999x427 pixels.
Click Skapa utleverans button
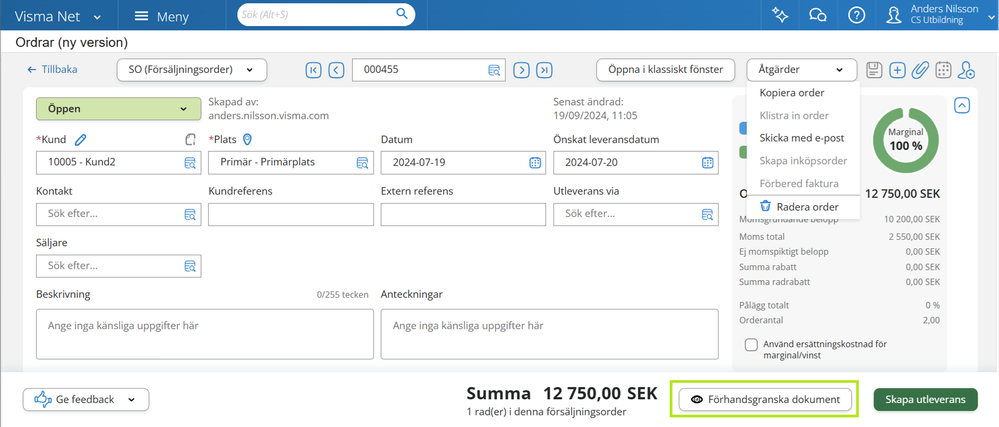pyautogui.click(x=926, y=400)
